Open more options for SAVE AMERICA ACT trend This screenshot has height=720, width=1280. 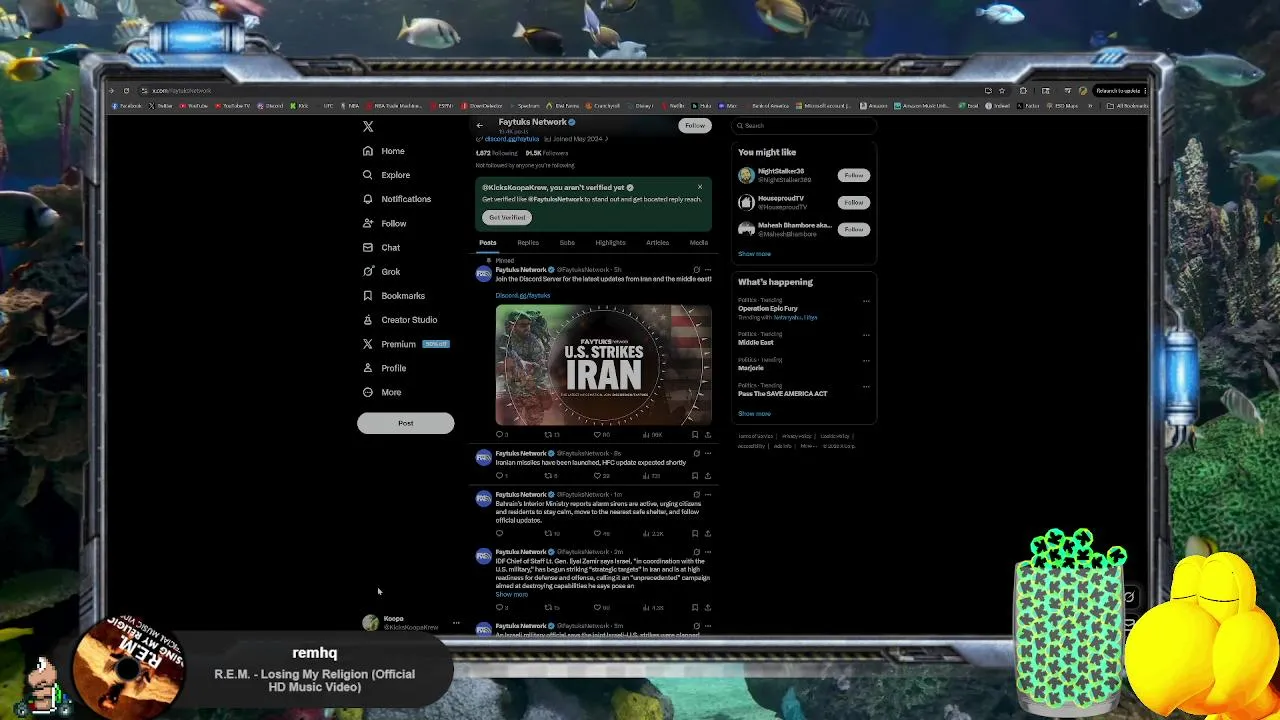866,386
